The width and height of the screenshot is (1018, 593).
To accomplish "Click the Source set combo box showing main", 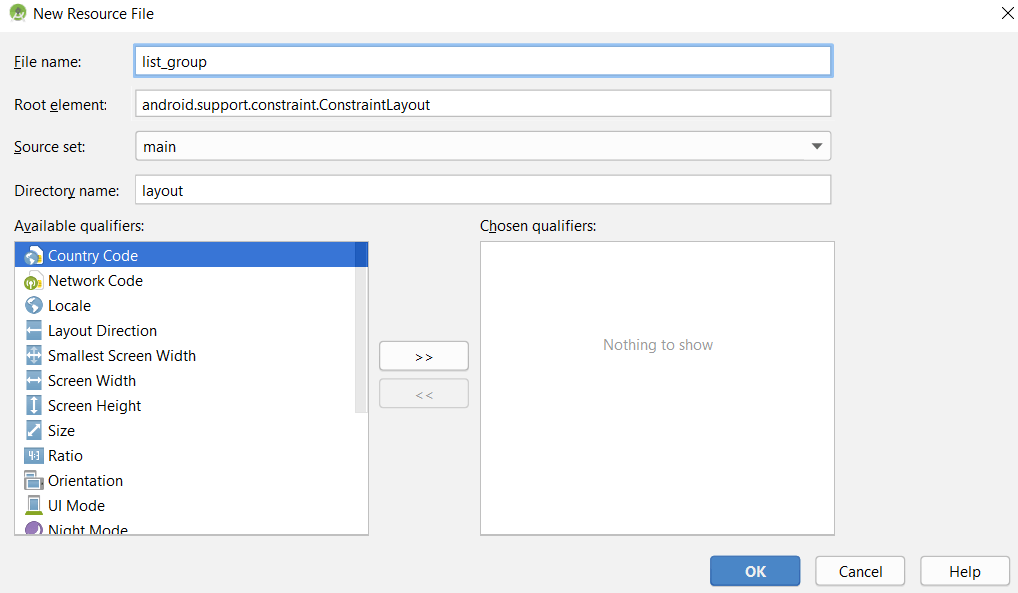I will pyautogui.click(x=482, y=146).
